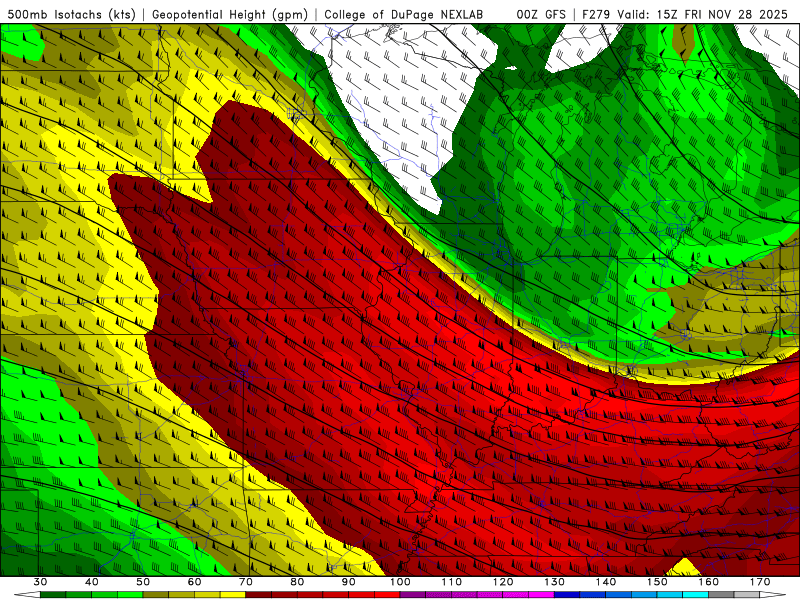The image size is (800, 600).
Task: Select the dark maroon swatch just after 70
Action: [x=259, y=594]
